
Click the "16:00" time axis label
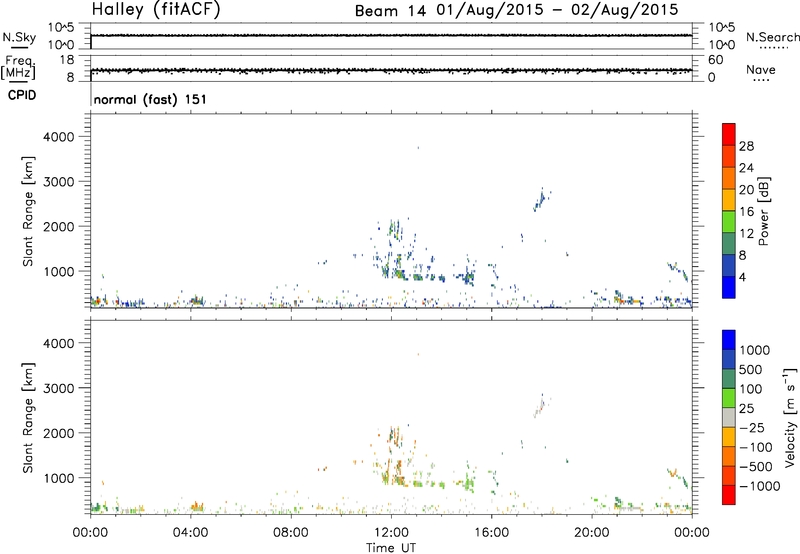point(491,533)
